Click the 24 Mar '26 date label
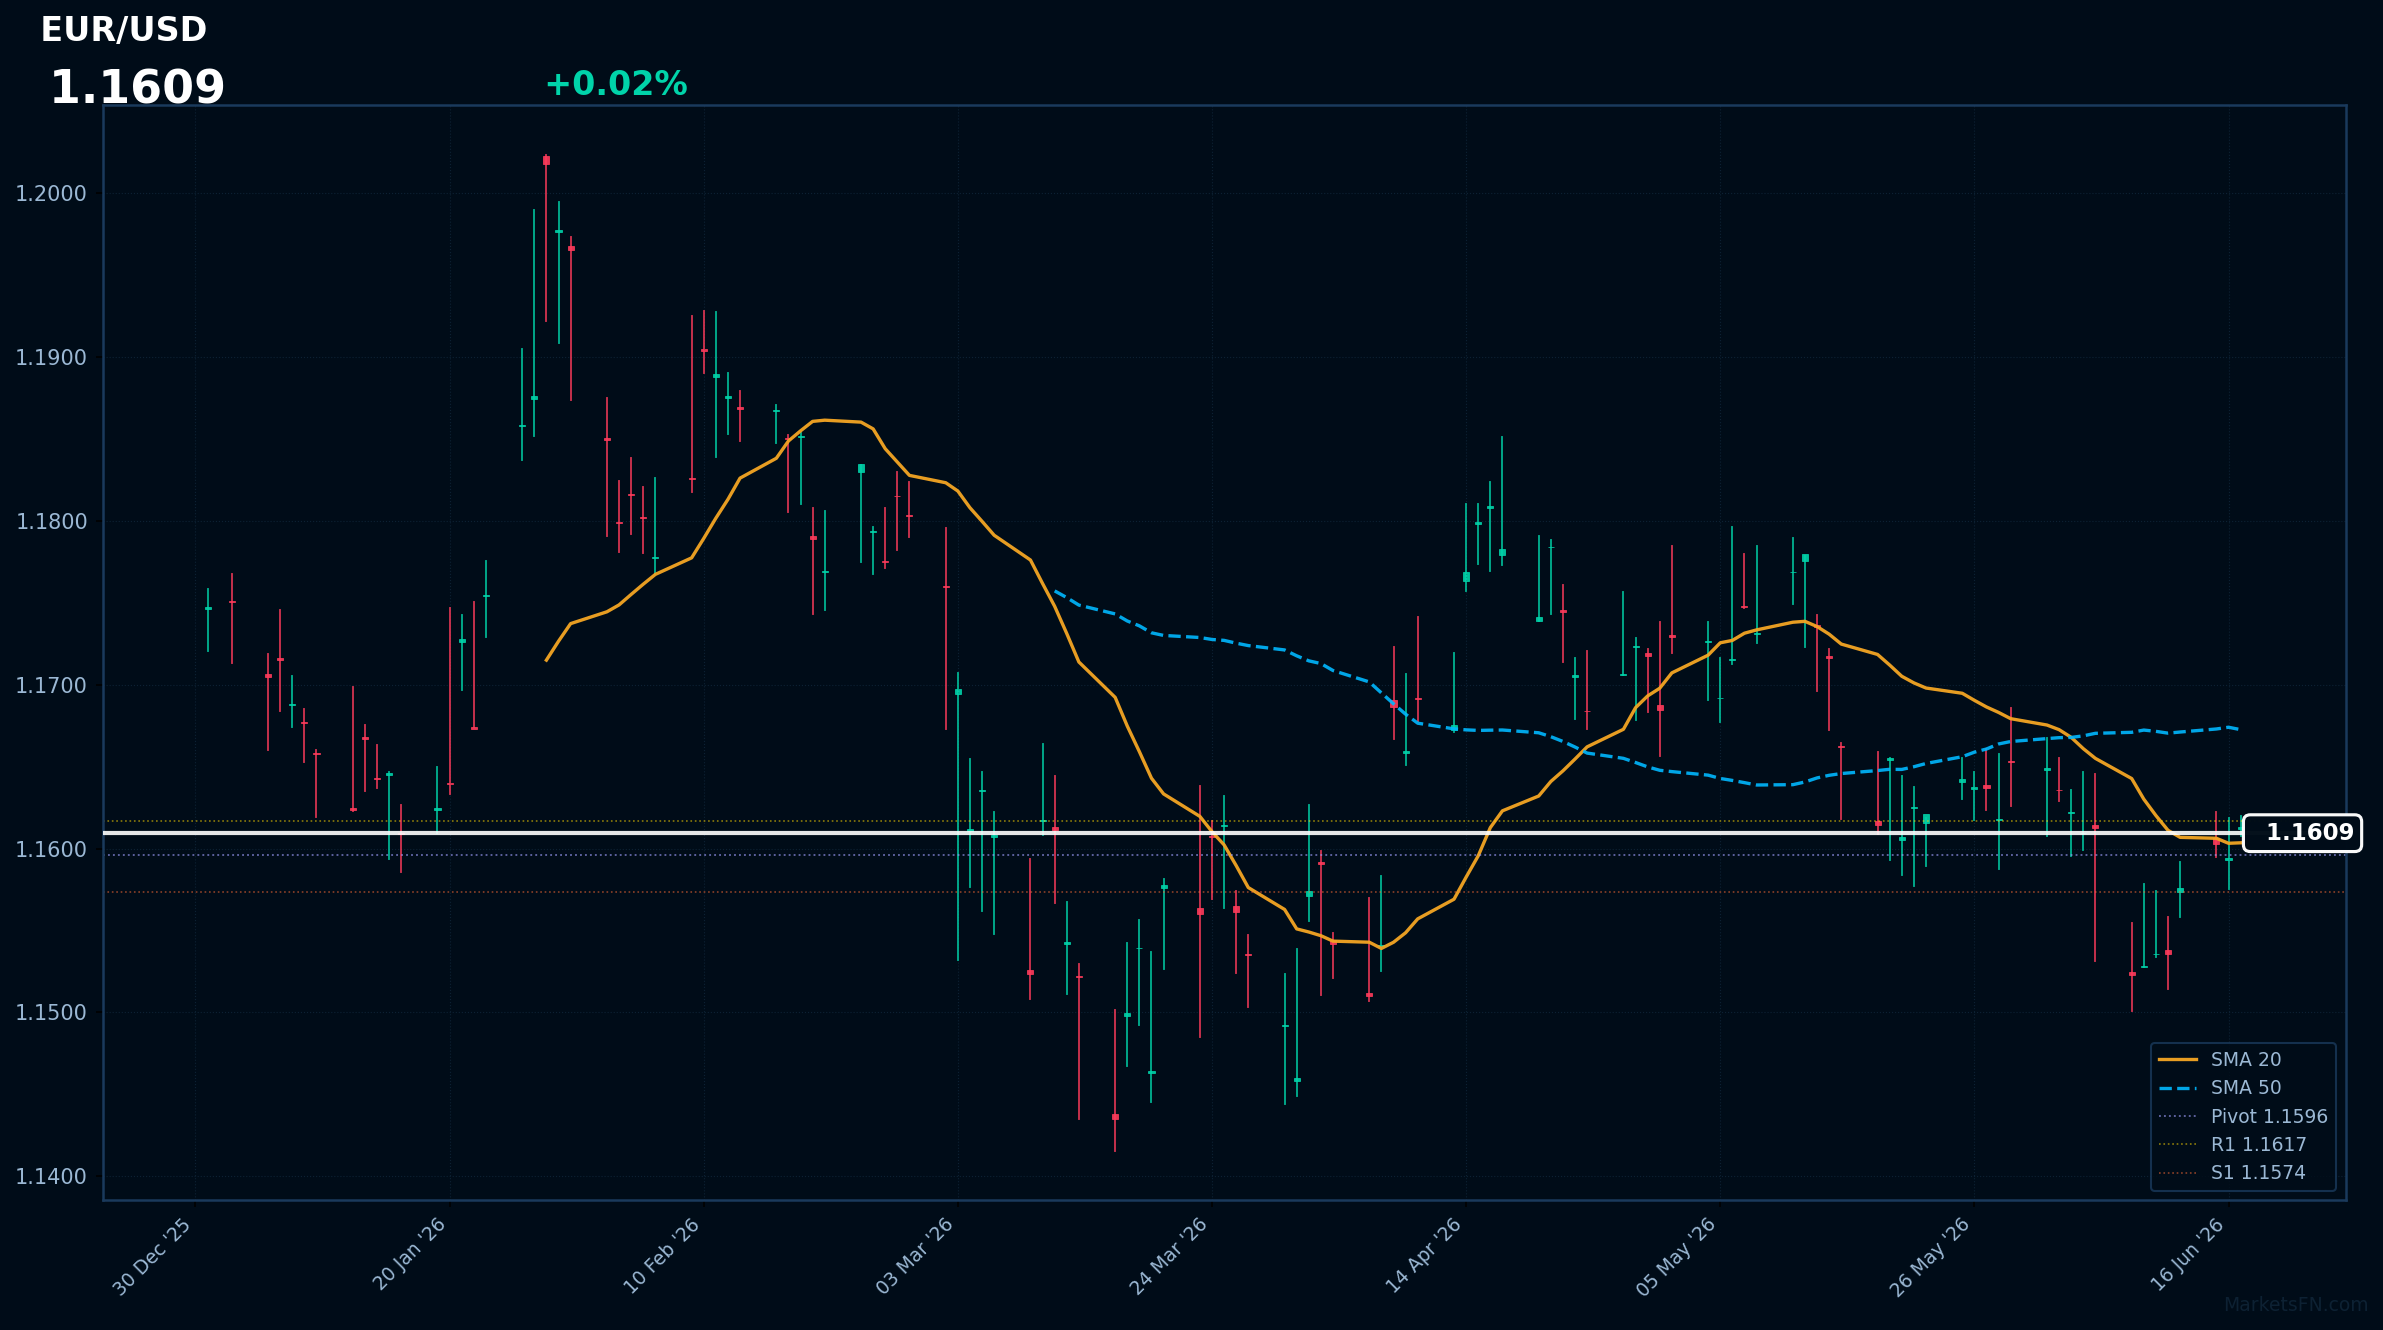Image resolution: width=2383 pixels, height=1330 pixels. point(1168,1256)
